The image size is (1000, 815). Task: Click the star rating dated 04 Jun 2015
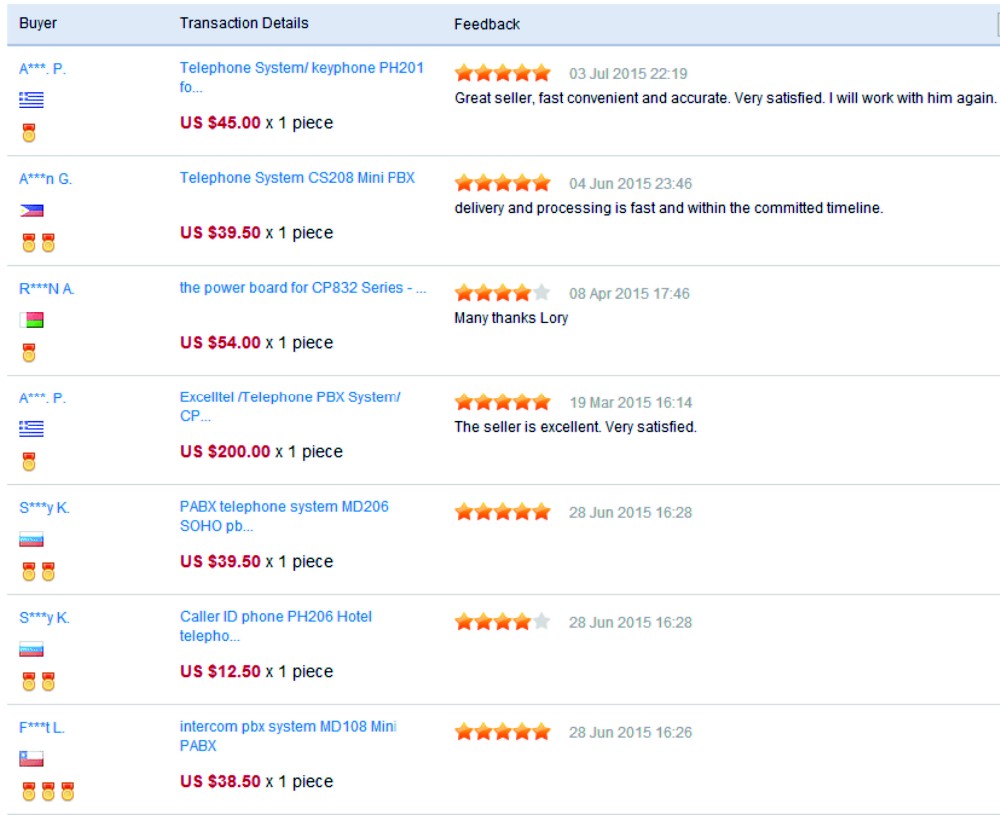pyautogui.click(x=503, y=184)
